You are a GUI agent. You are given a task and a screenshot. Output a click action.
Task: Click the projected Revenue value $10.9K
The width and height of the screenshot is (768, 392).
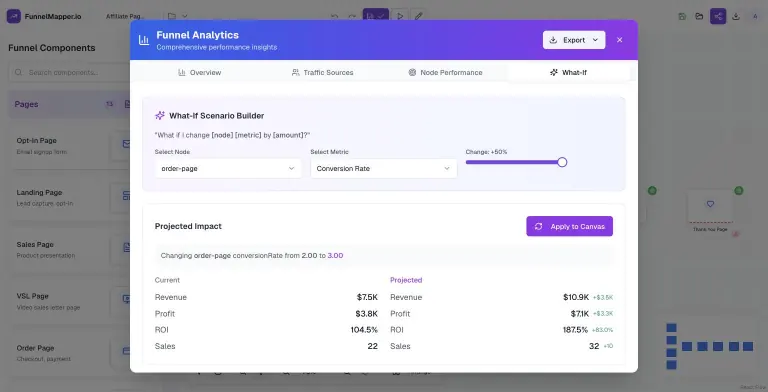tap(576, 297)
